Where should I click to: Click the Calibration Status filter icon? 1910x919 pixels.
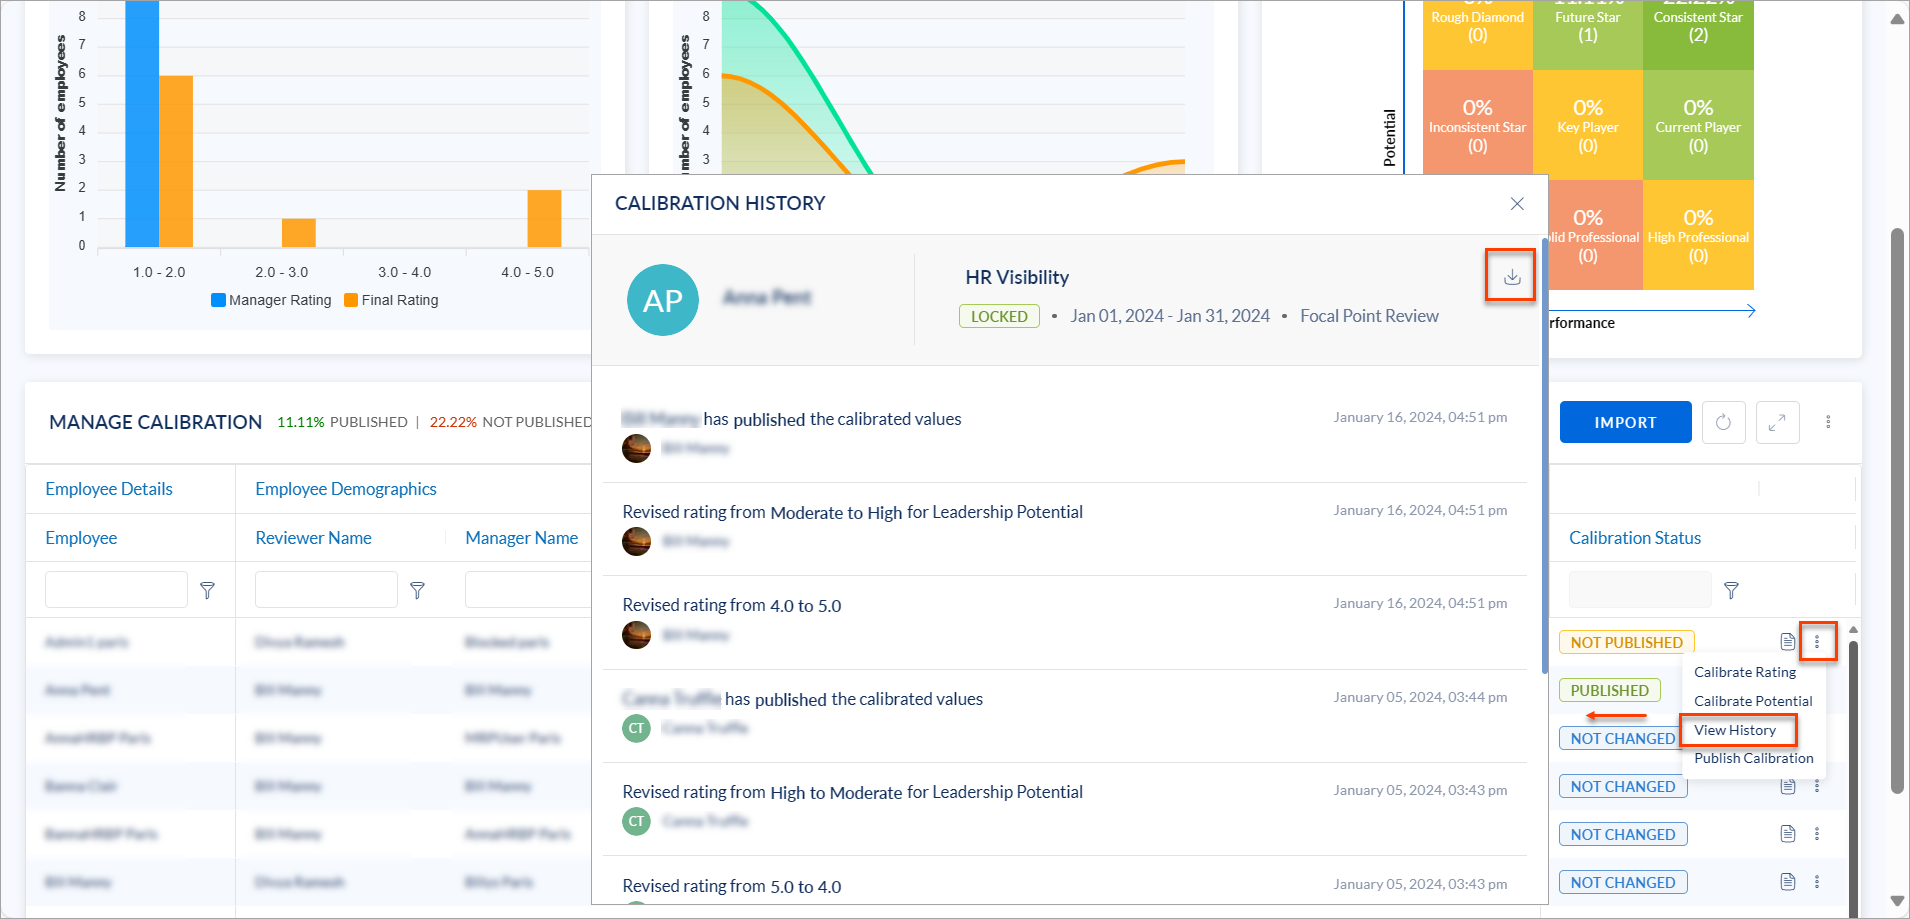[1730, 590]
